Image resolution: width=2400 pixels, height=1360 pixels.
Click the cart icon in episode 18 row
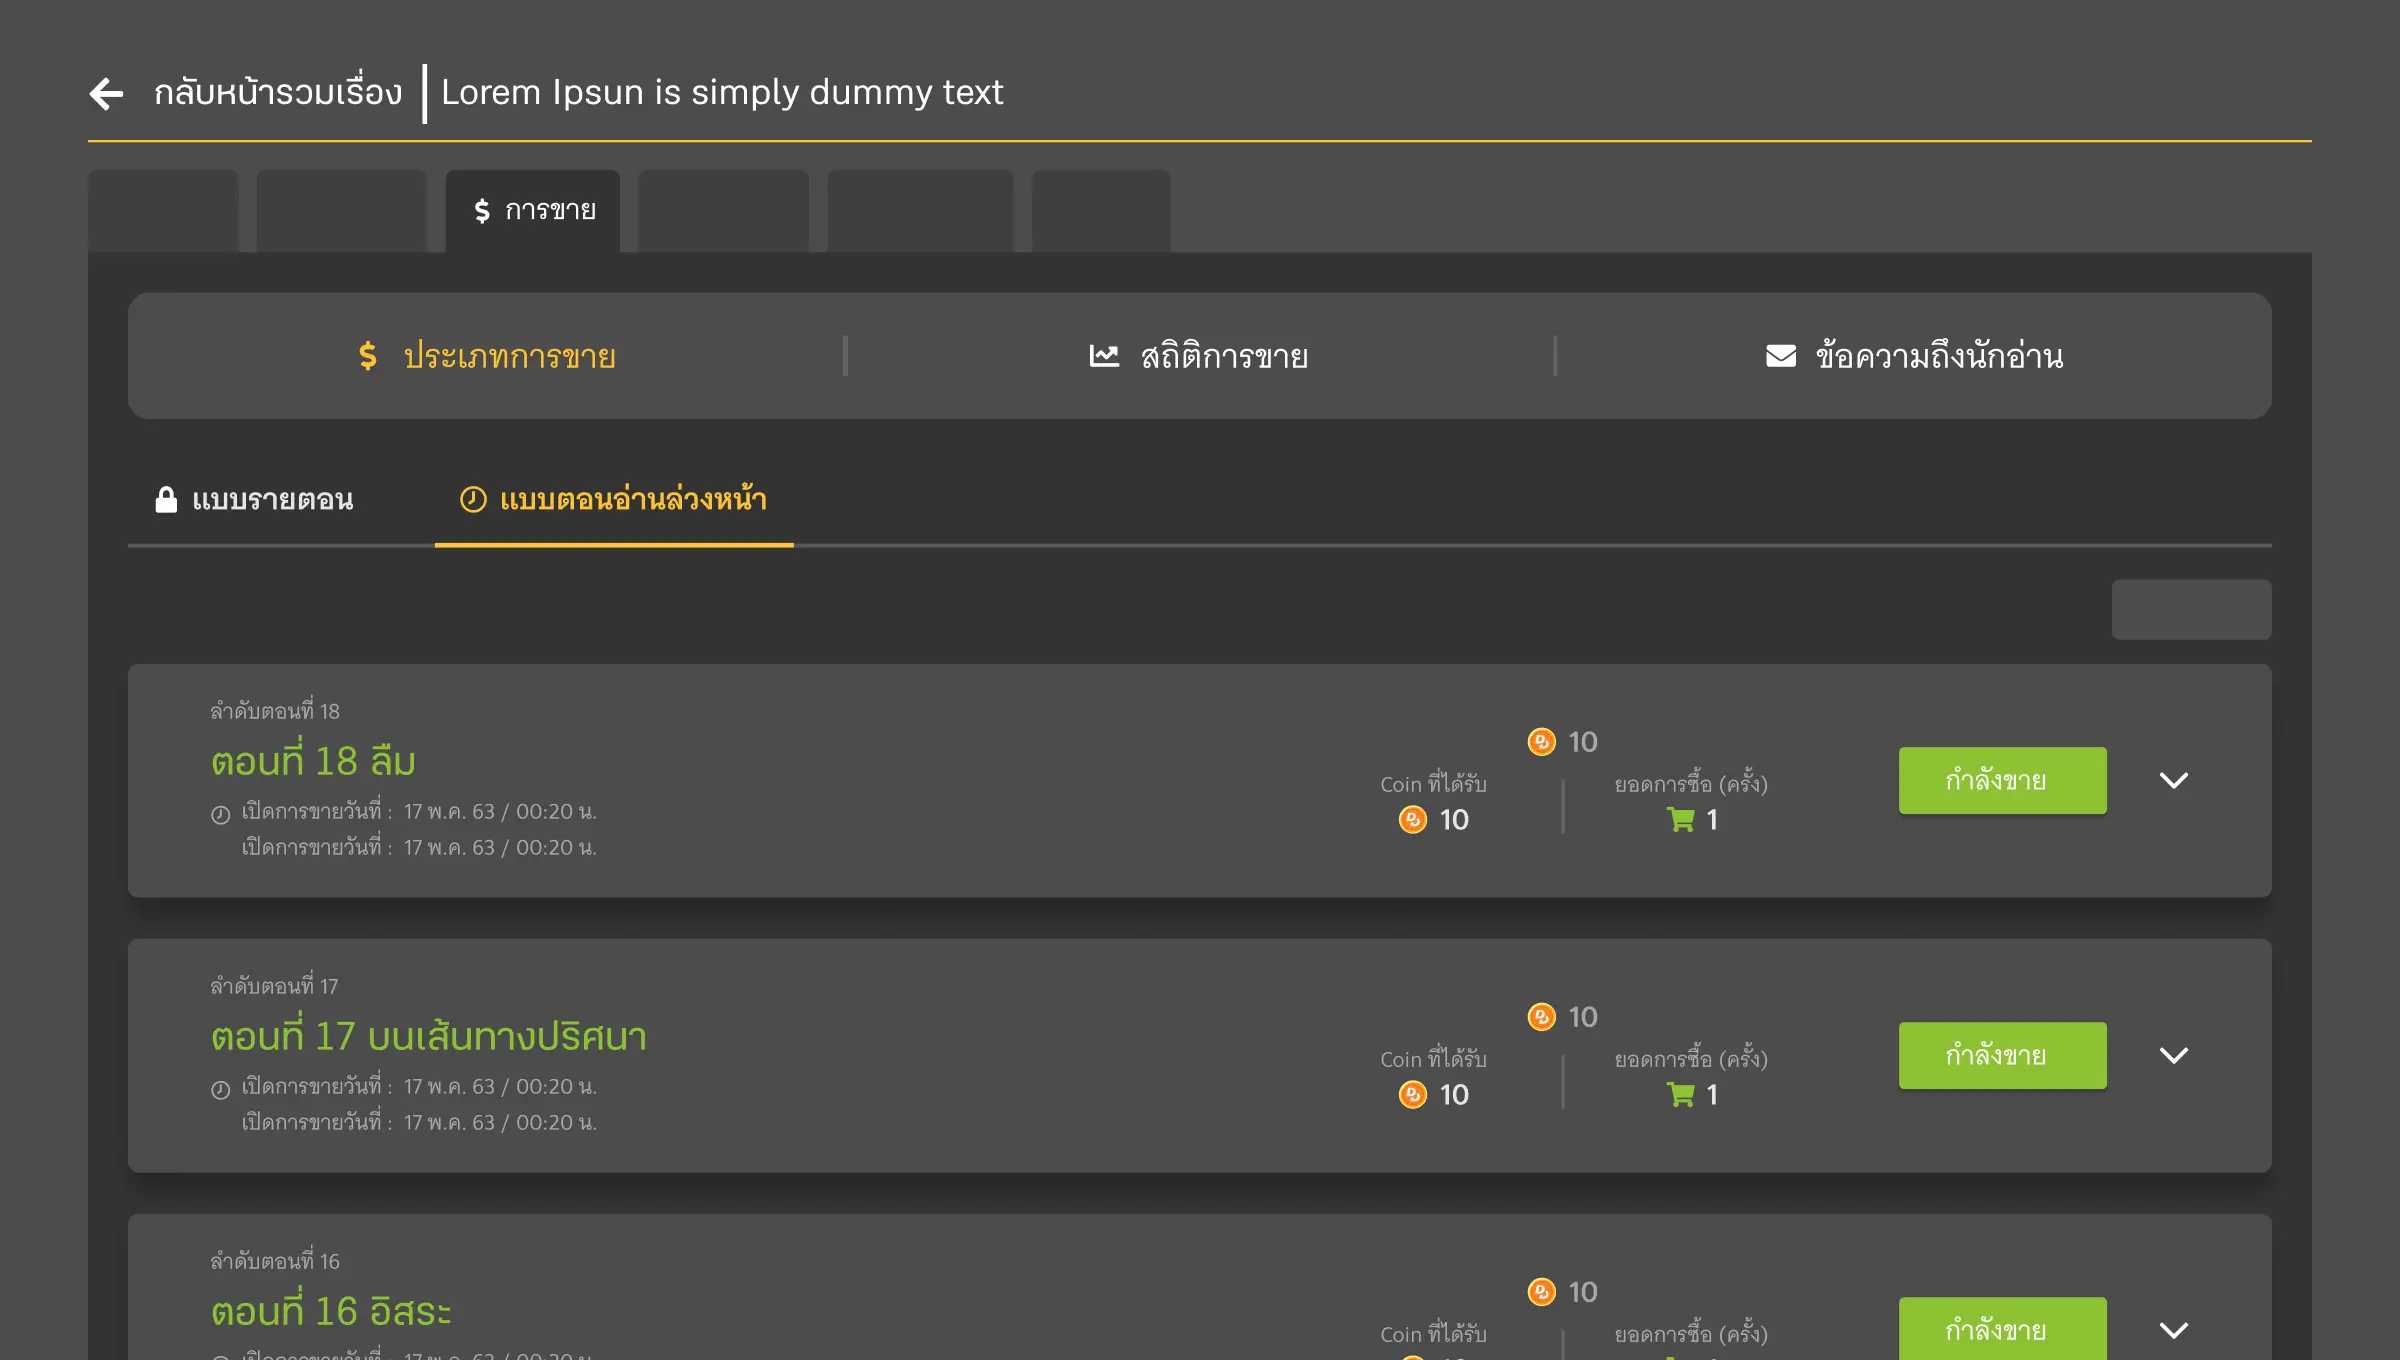[1681, 820]
